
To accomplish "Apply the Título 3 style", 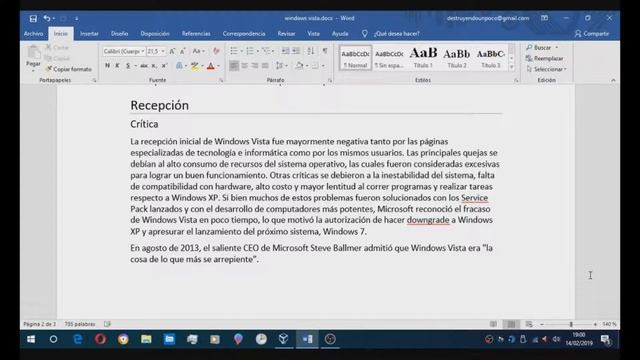I will pyautogui.click(x=491, y=58).
